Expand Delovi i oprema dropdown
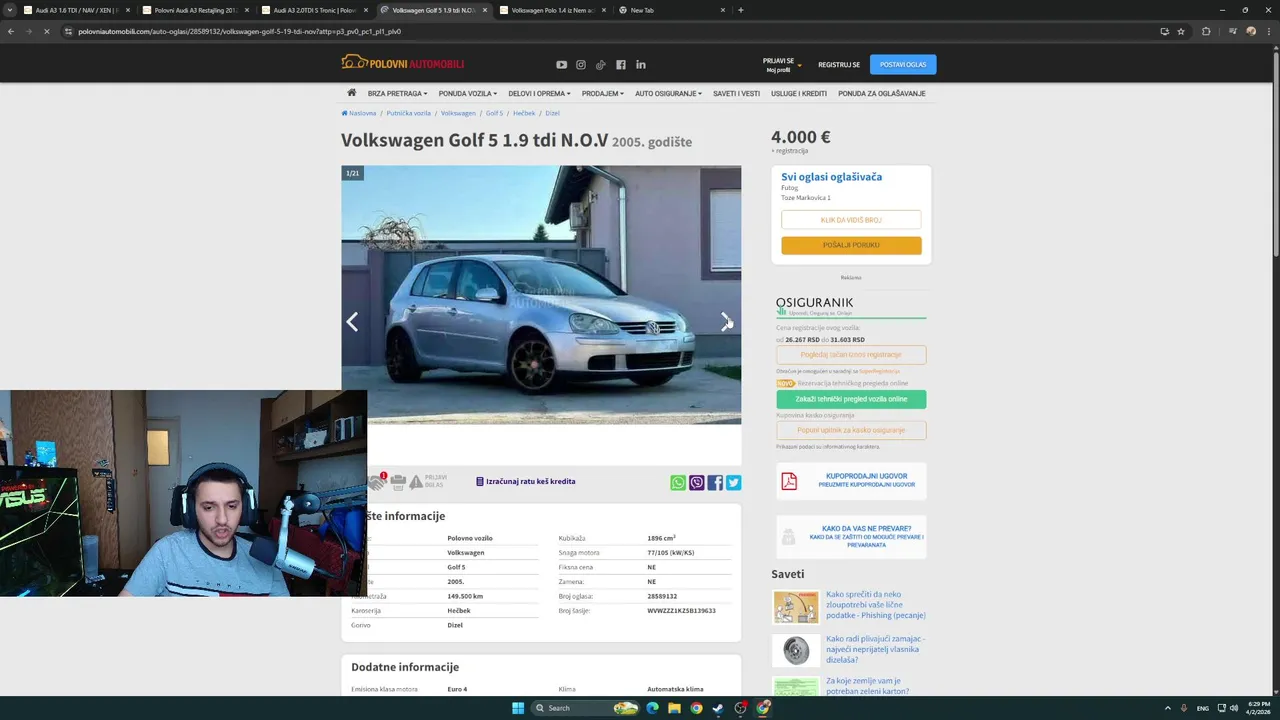The height and width of the screenshot is (720, 1280). (x=539, y=94)
